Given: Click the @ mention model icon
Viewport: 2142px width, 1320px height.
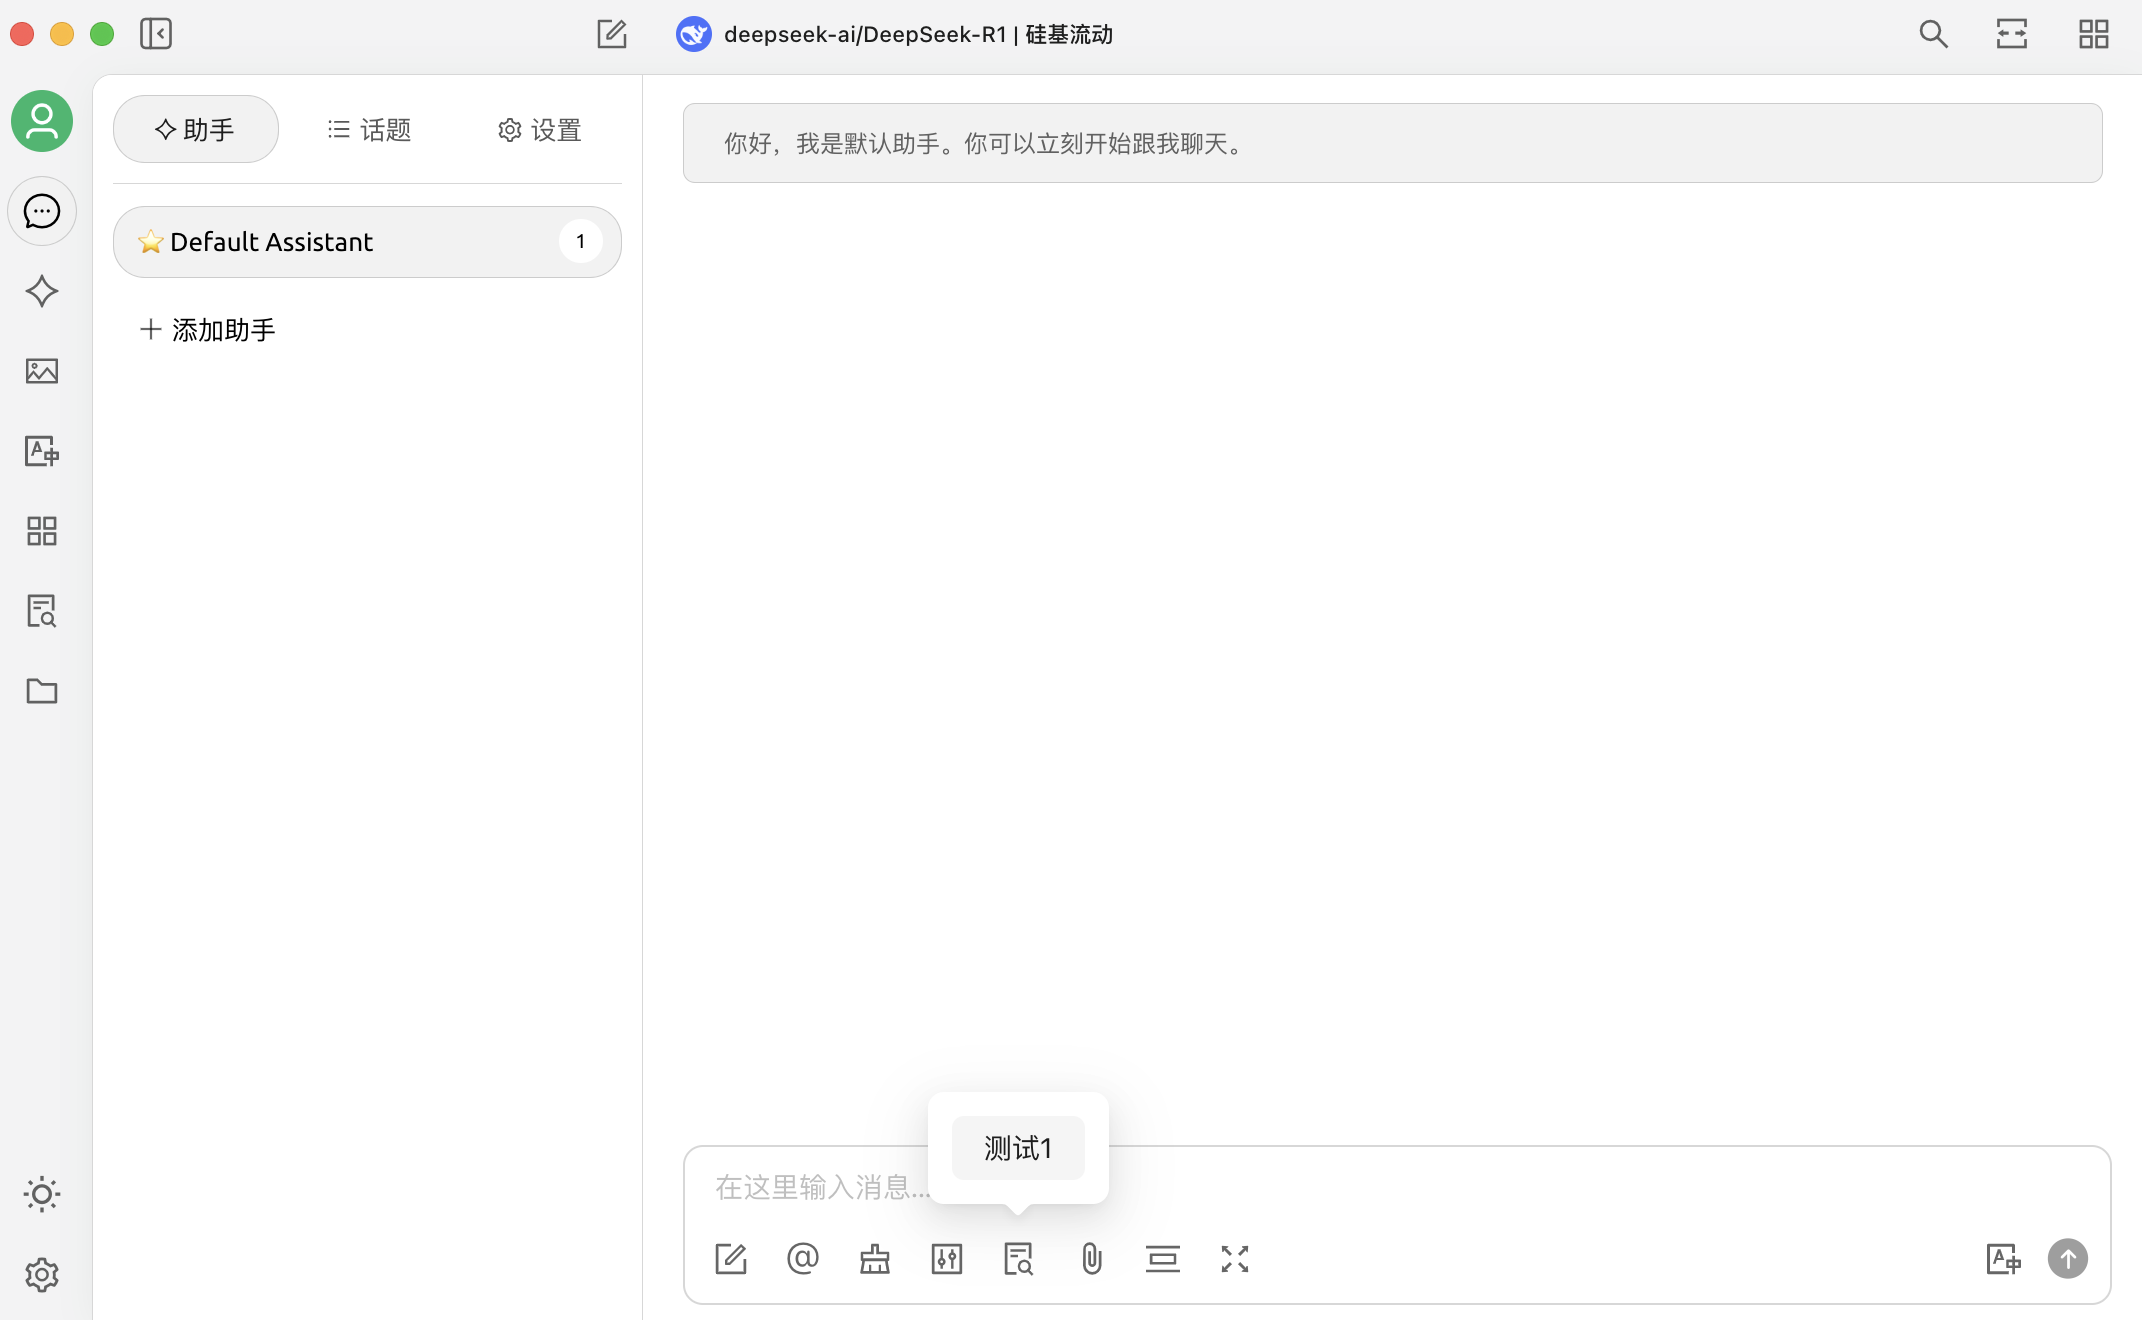Looking at the screenshot, I should tap(802, 1259).
